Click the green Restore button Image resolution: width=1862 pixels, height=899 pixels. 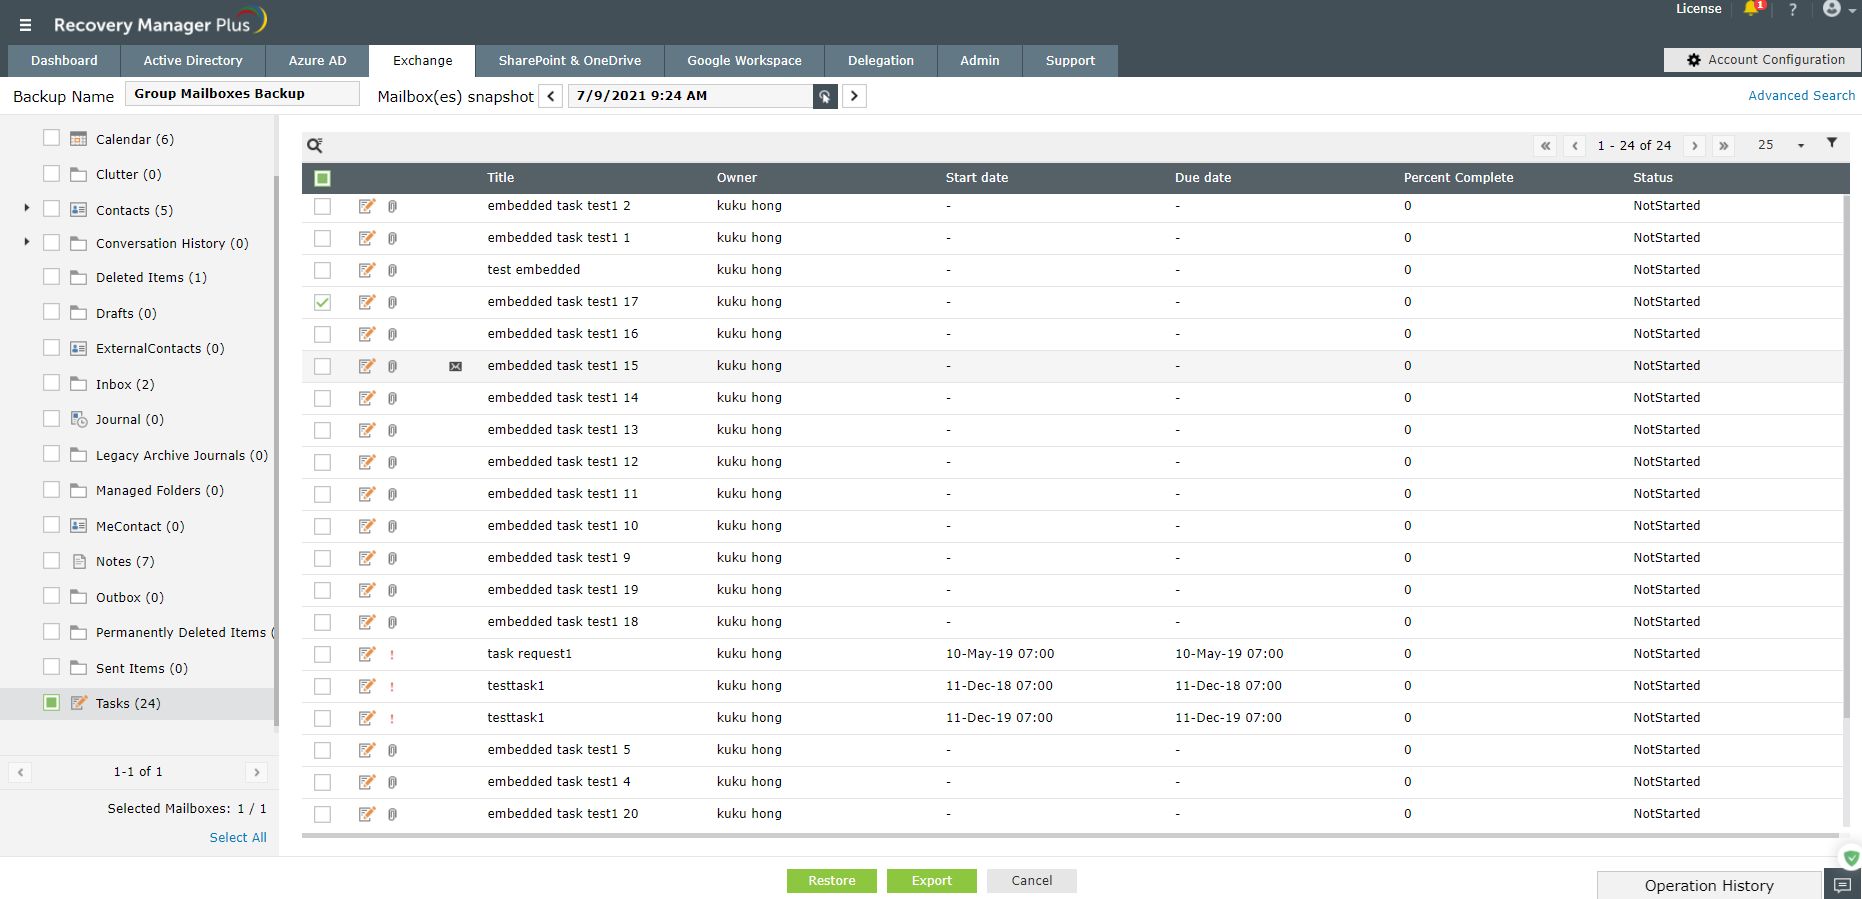832,881
